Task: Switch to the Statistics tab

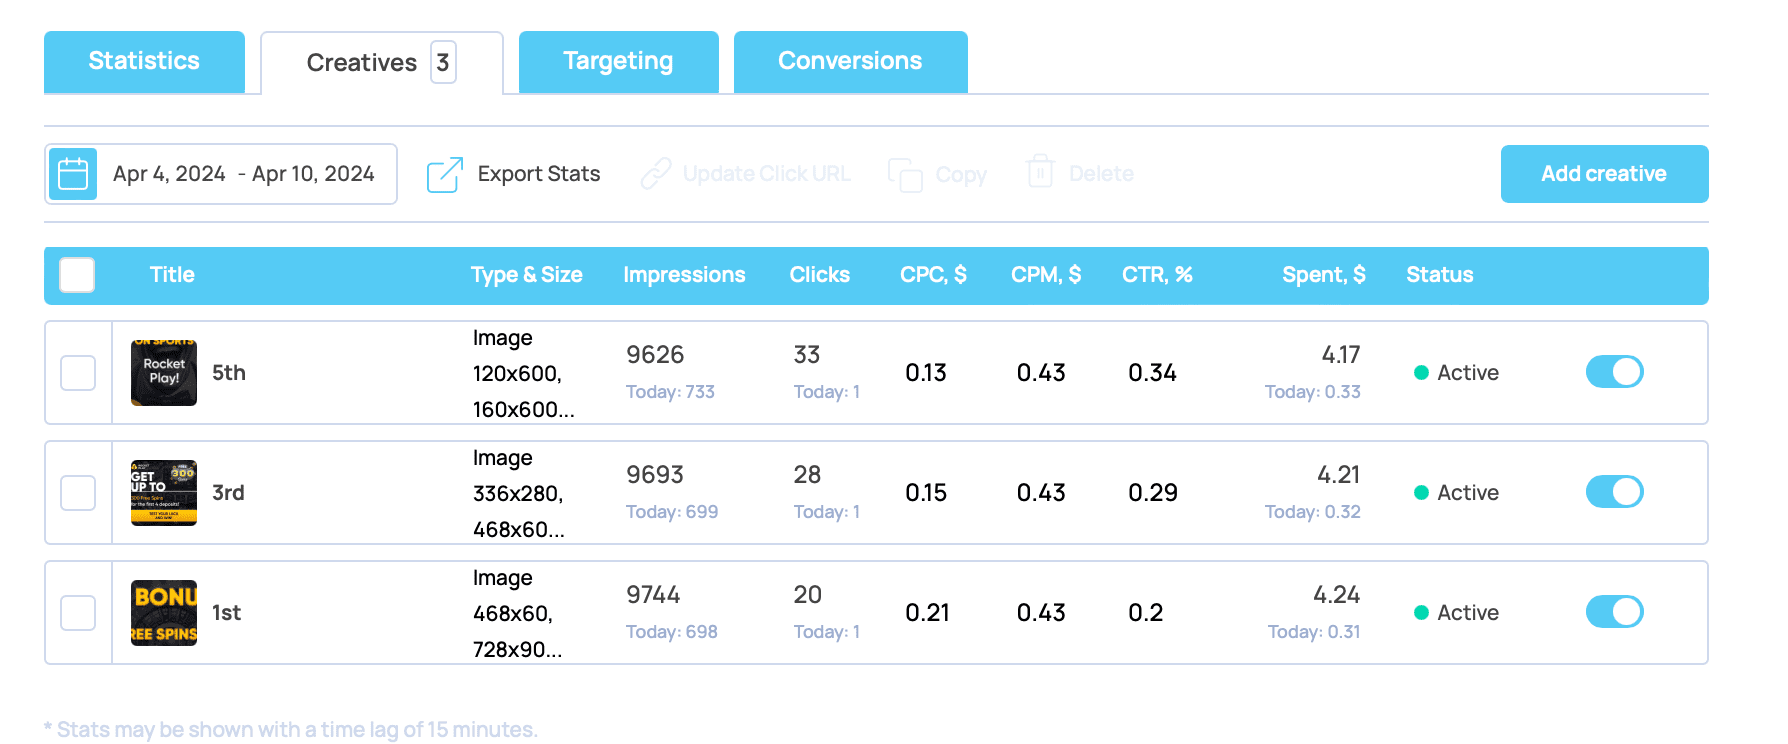Action: (x=144, y=61)
